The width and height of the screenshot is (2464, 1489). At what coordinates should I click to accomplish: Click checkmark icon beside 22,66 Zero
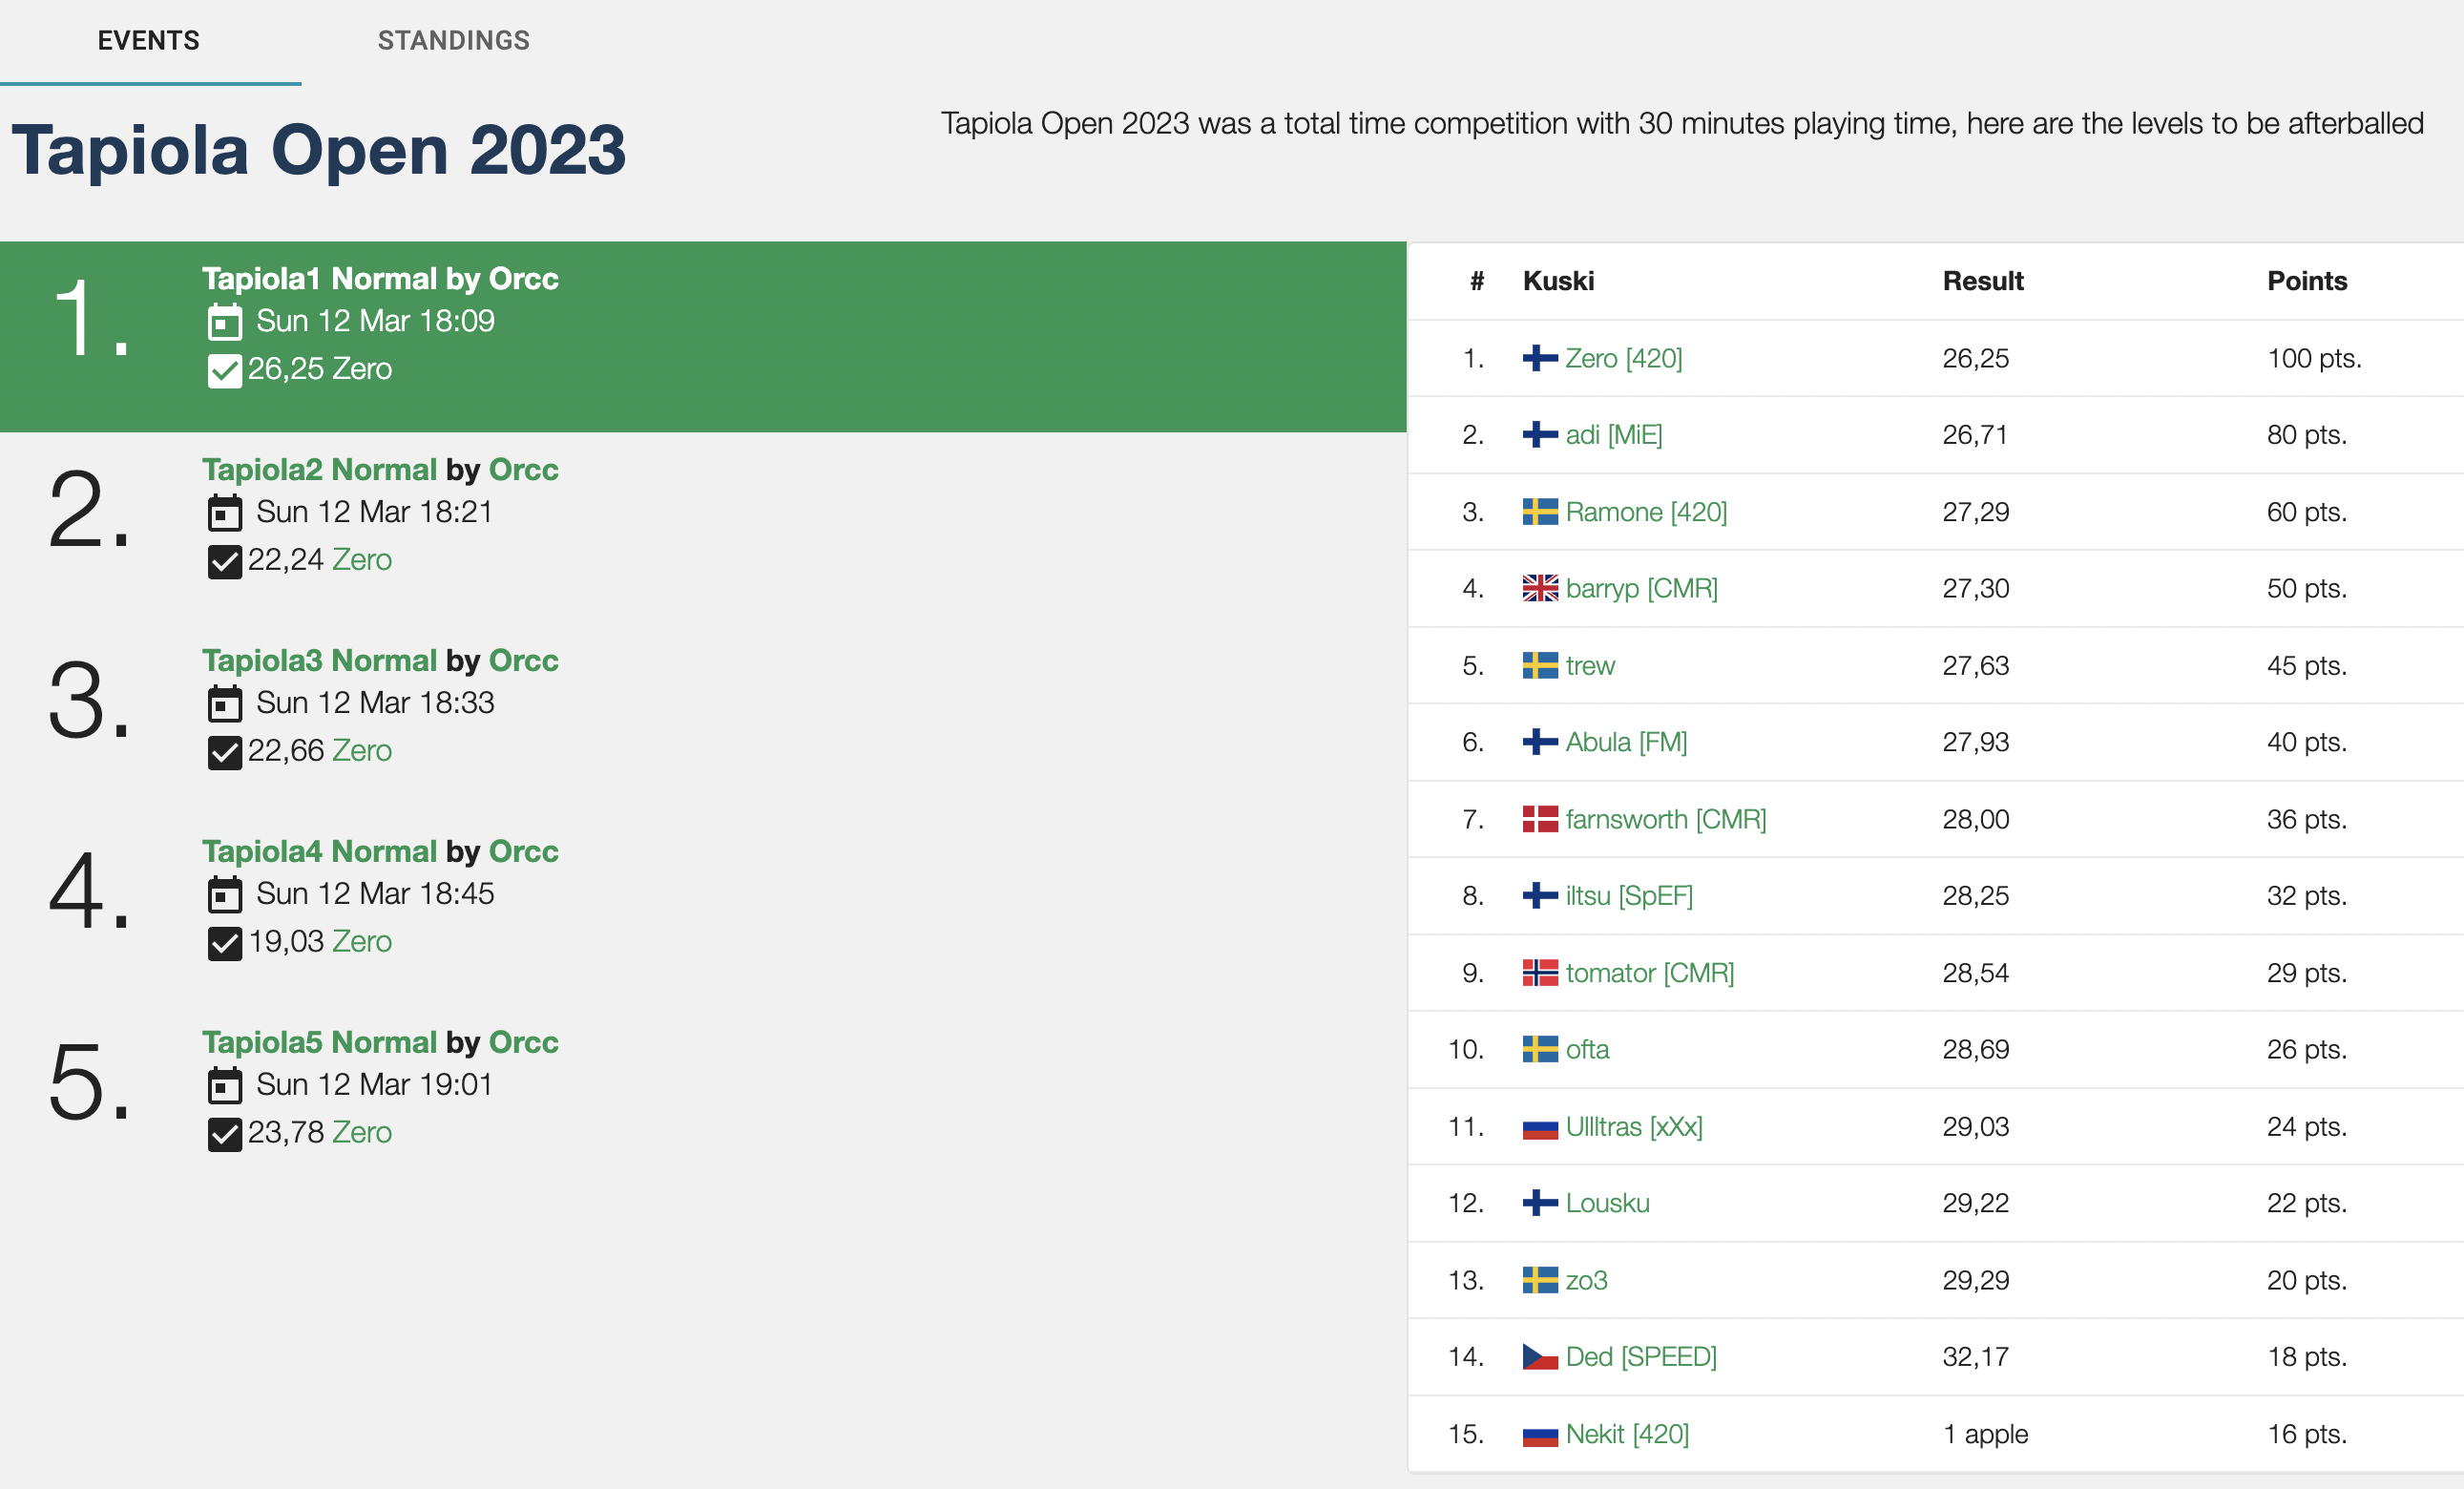224,753
